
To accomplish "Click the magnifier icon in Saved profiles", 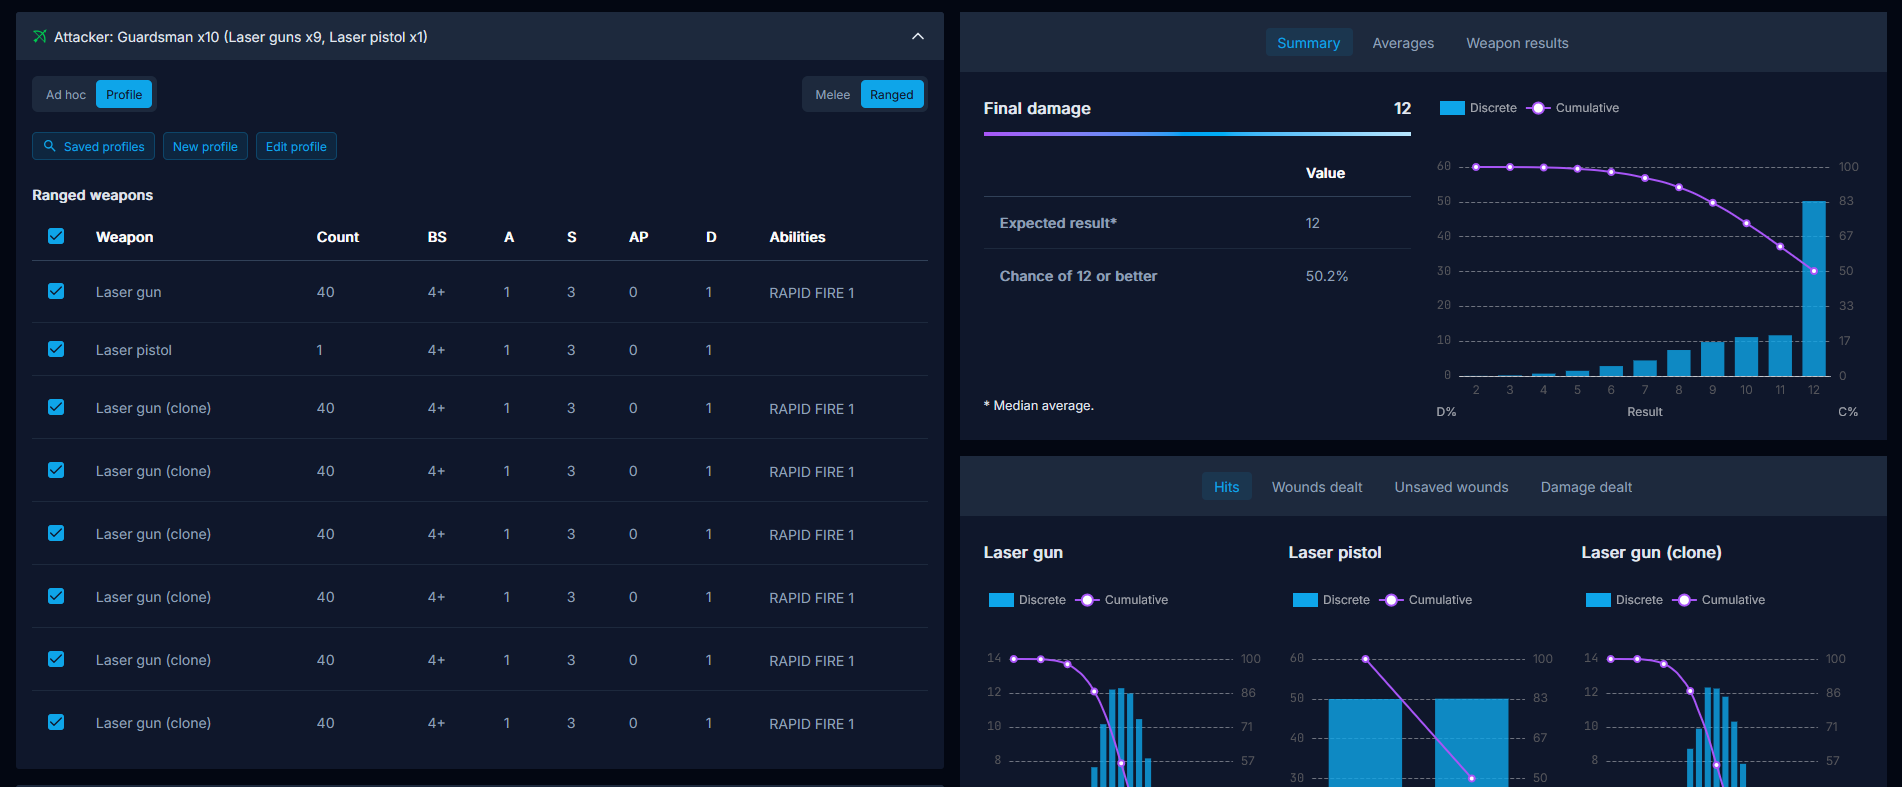I will tap(49, 146).
